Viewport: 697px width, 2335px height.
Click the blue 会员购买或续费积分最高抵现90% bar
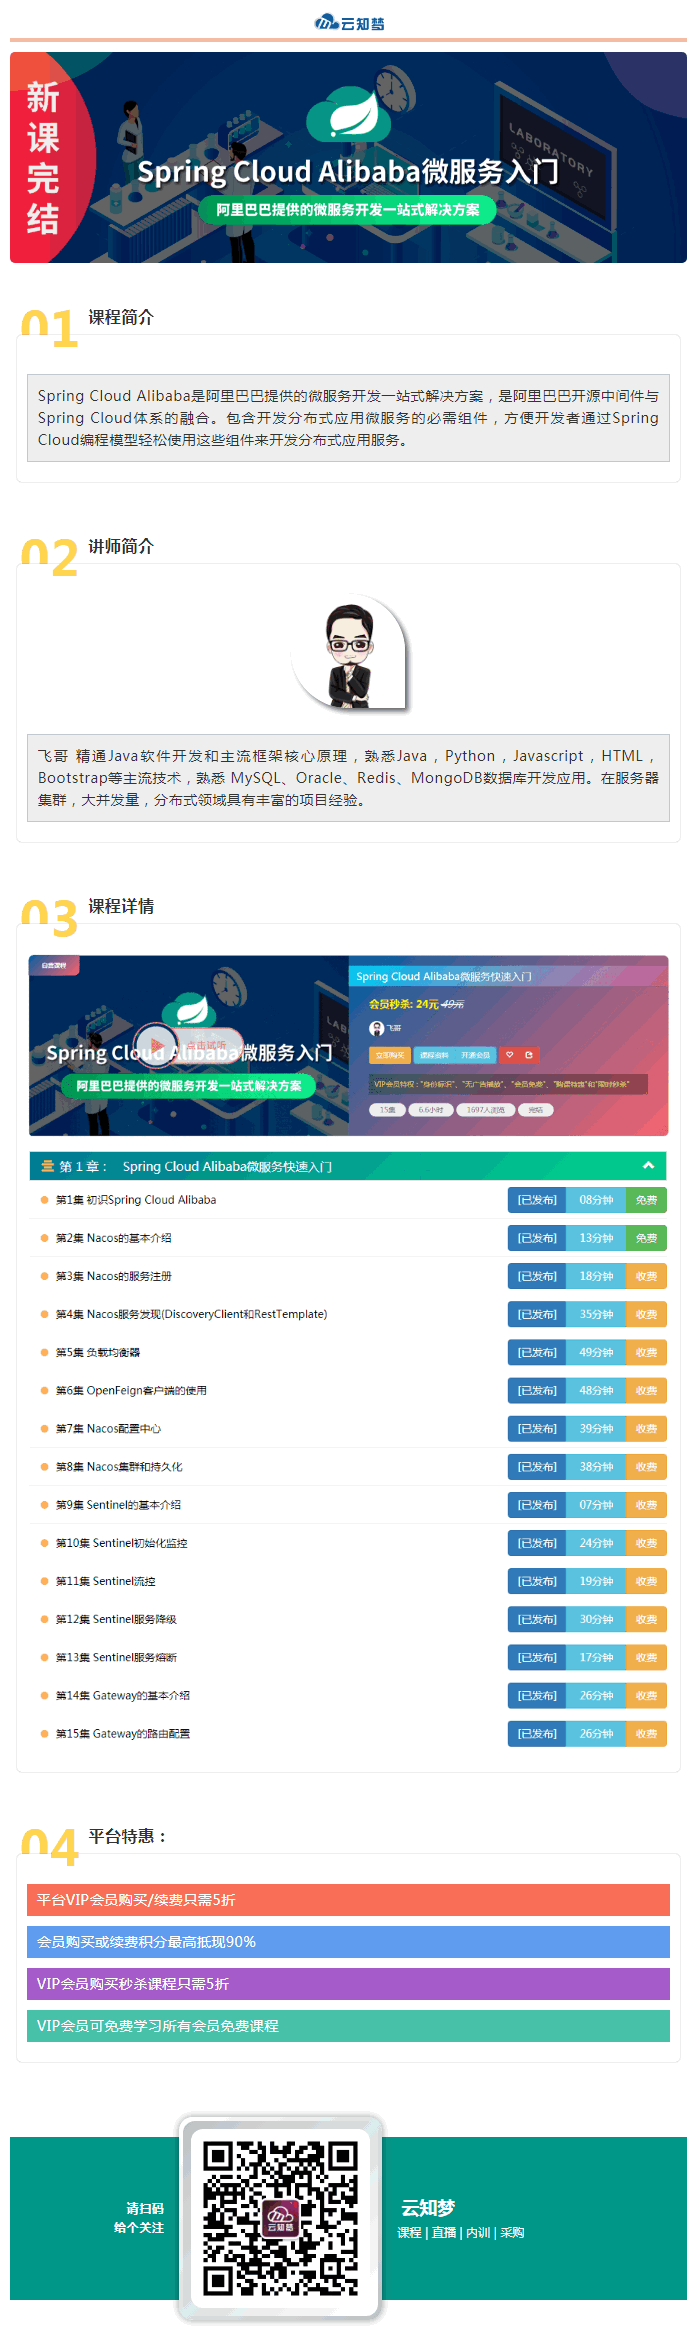(348, 1942)
